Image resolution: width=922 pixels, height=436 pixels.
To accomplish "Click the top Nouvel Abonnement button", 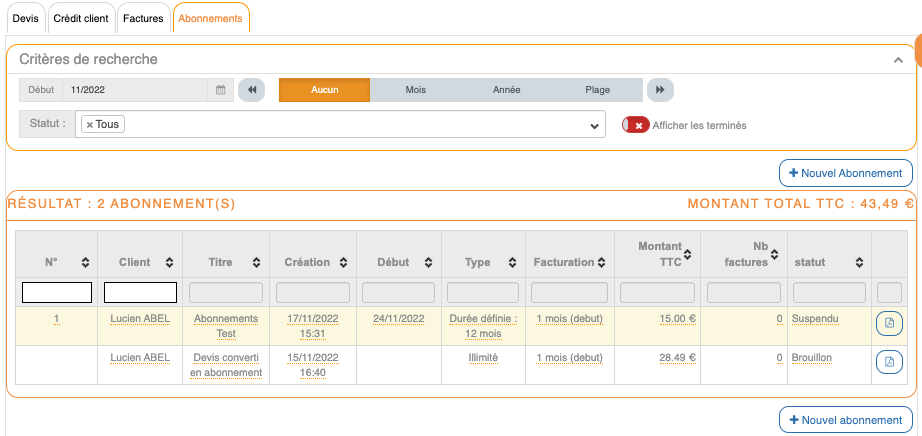I will click(845, 173).
